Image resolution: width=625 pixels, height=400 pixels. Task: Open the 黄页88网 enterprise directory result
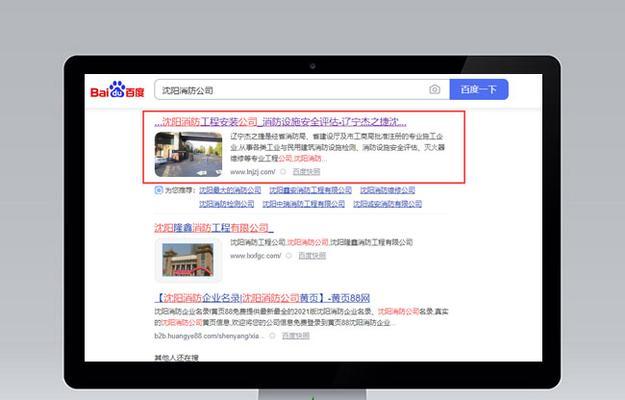tap(262, 298)
